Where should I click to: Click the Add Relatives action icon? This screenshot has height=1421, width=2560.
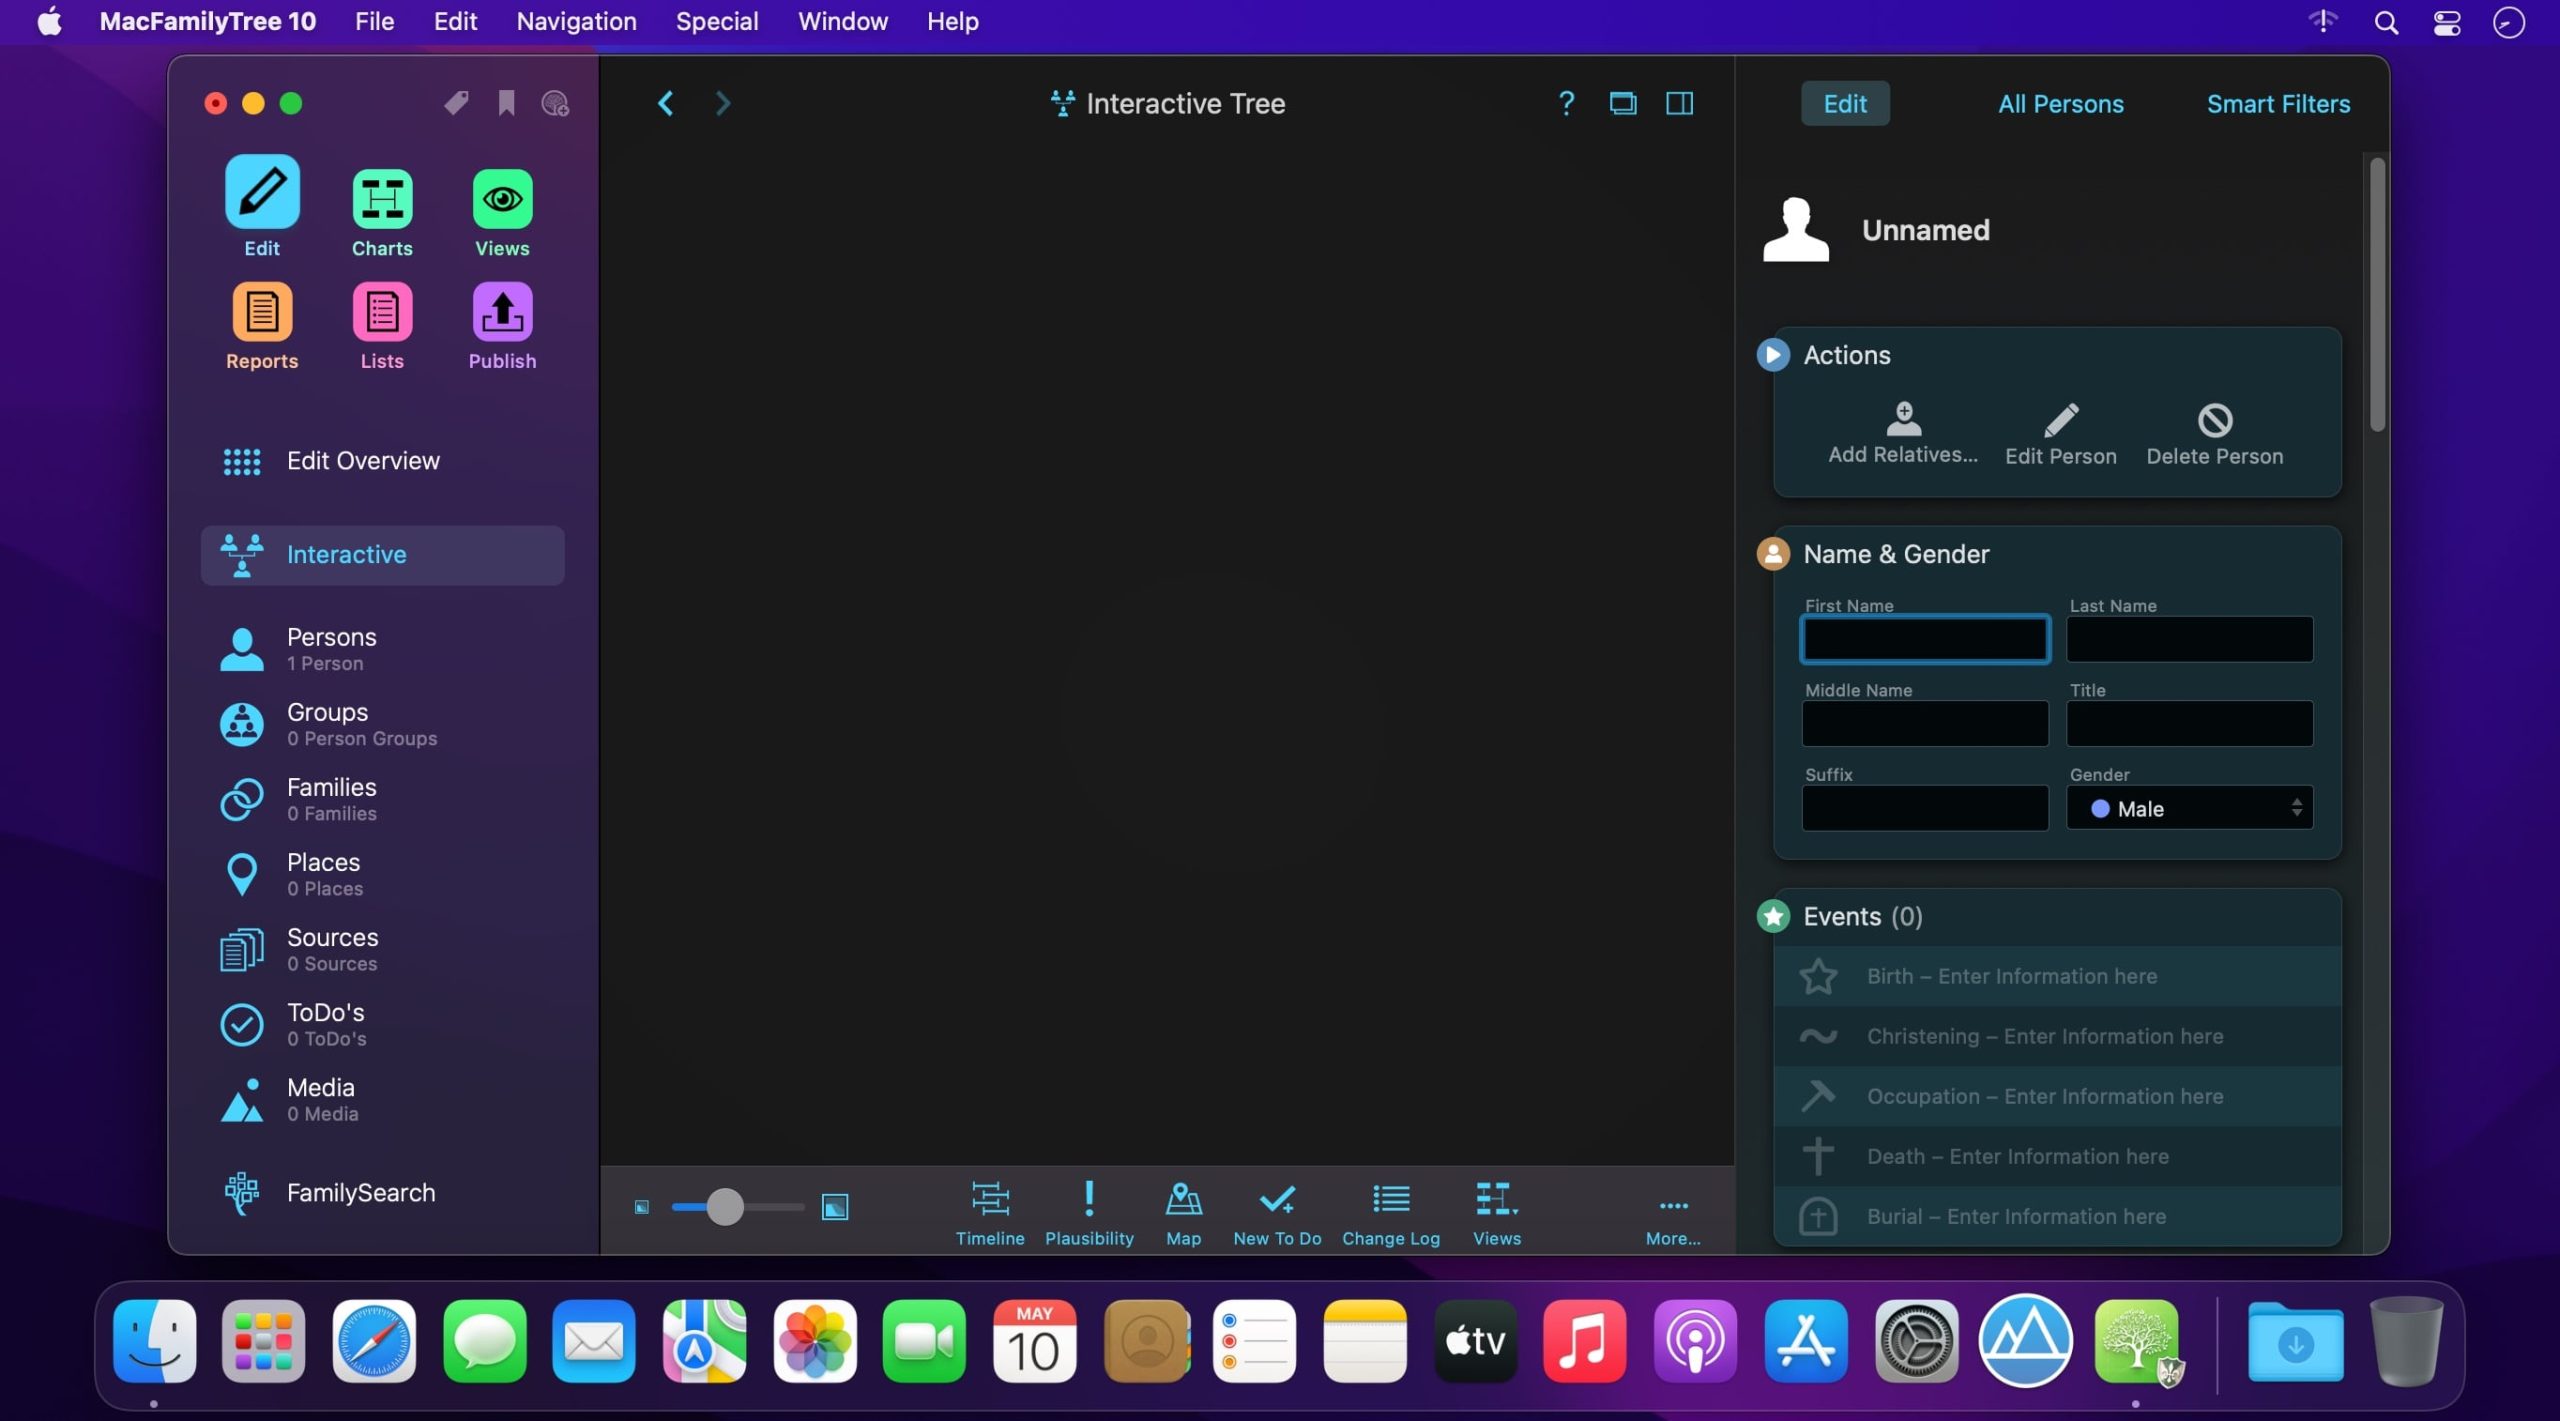(x=1903, y=420)
